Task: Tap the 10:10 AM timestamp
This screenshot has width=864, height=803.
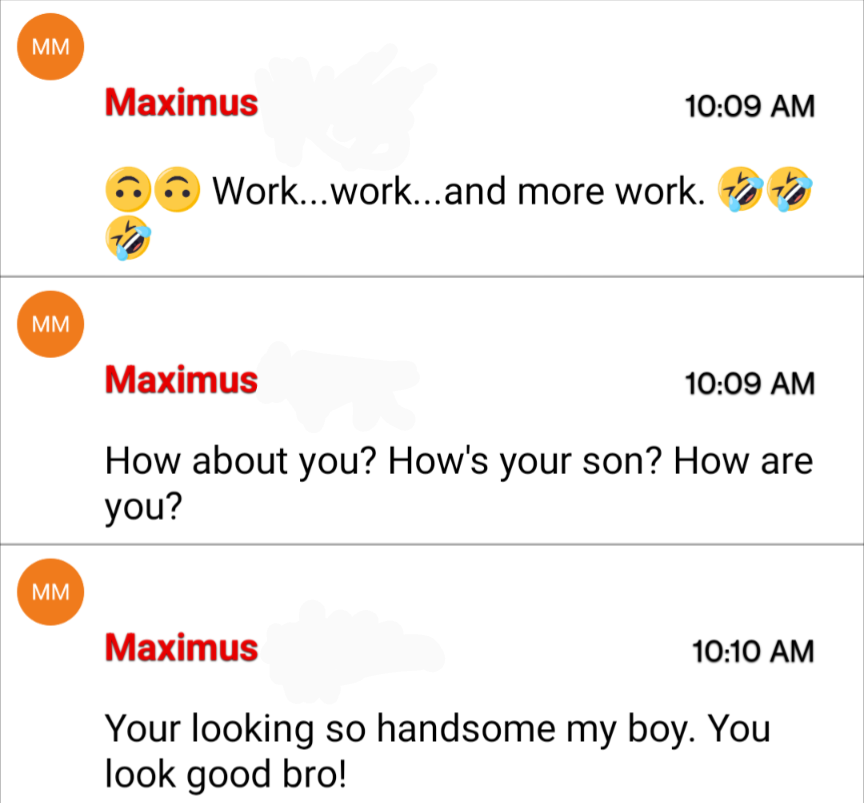Action: click(753, 651)
